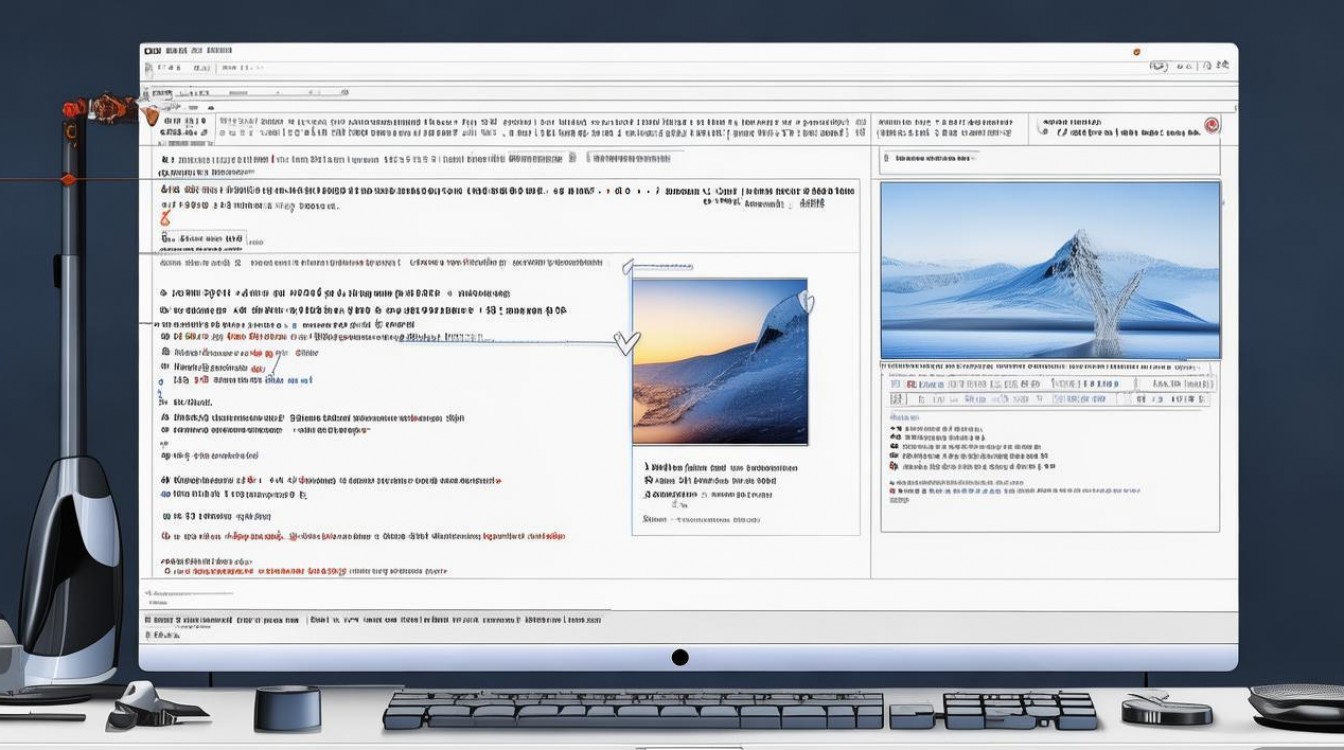Select the first circle bullet in the main text list
The height and width of the screenshot is (750, 1344).
coord(163,294)
